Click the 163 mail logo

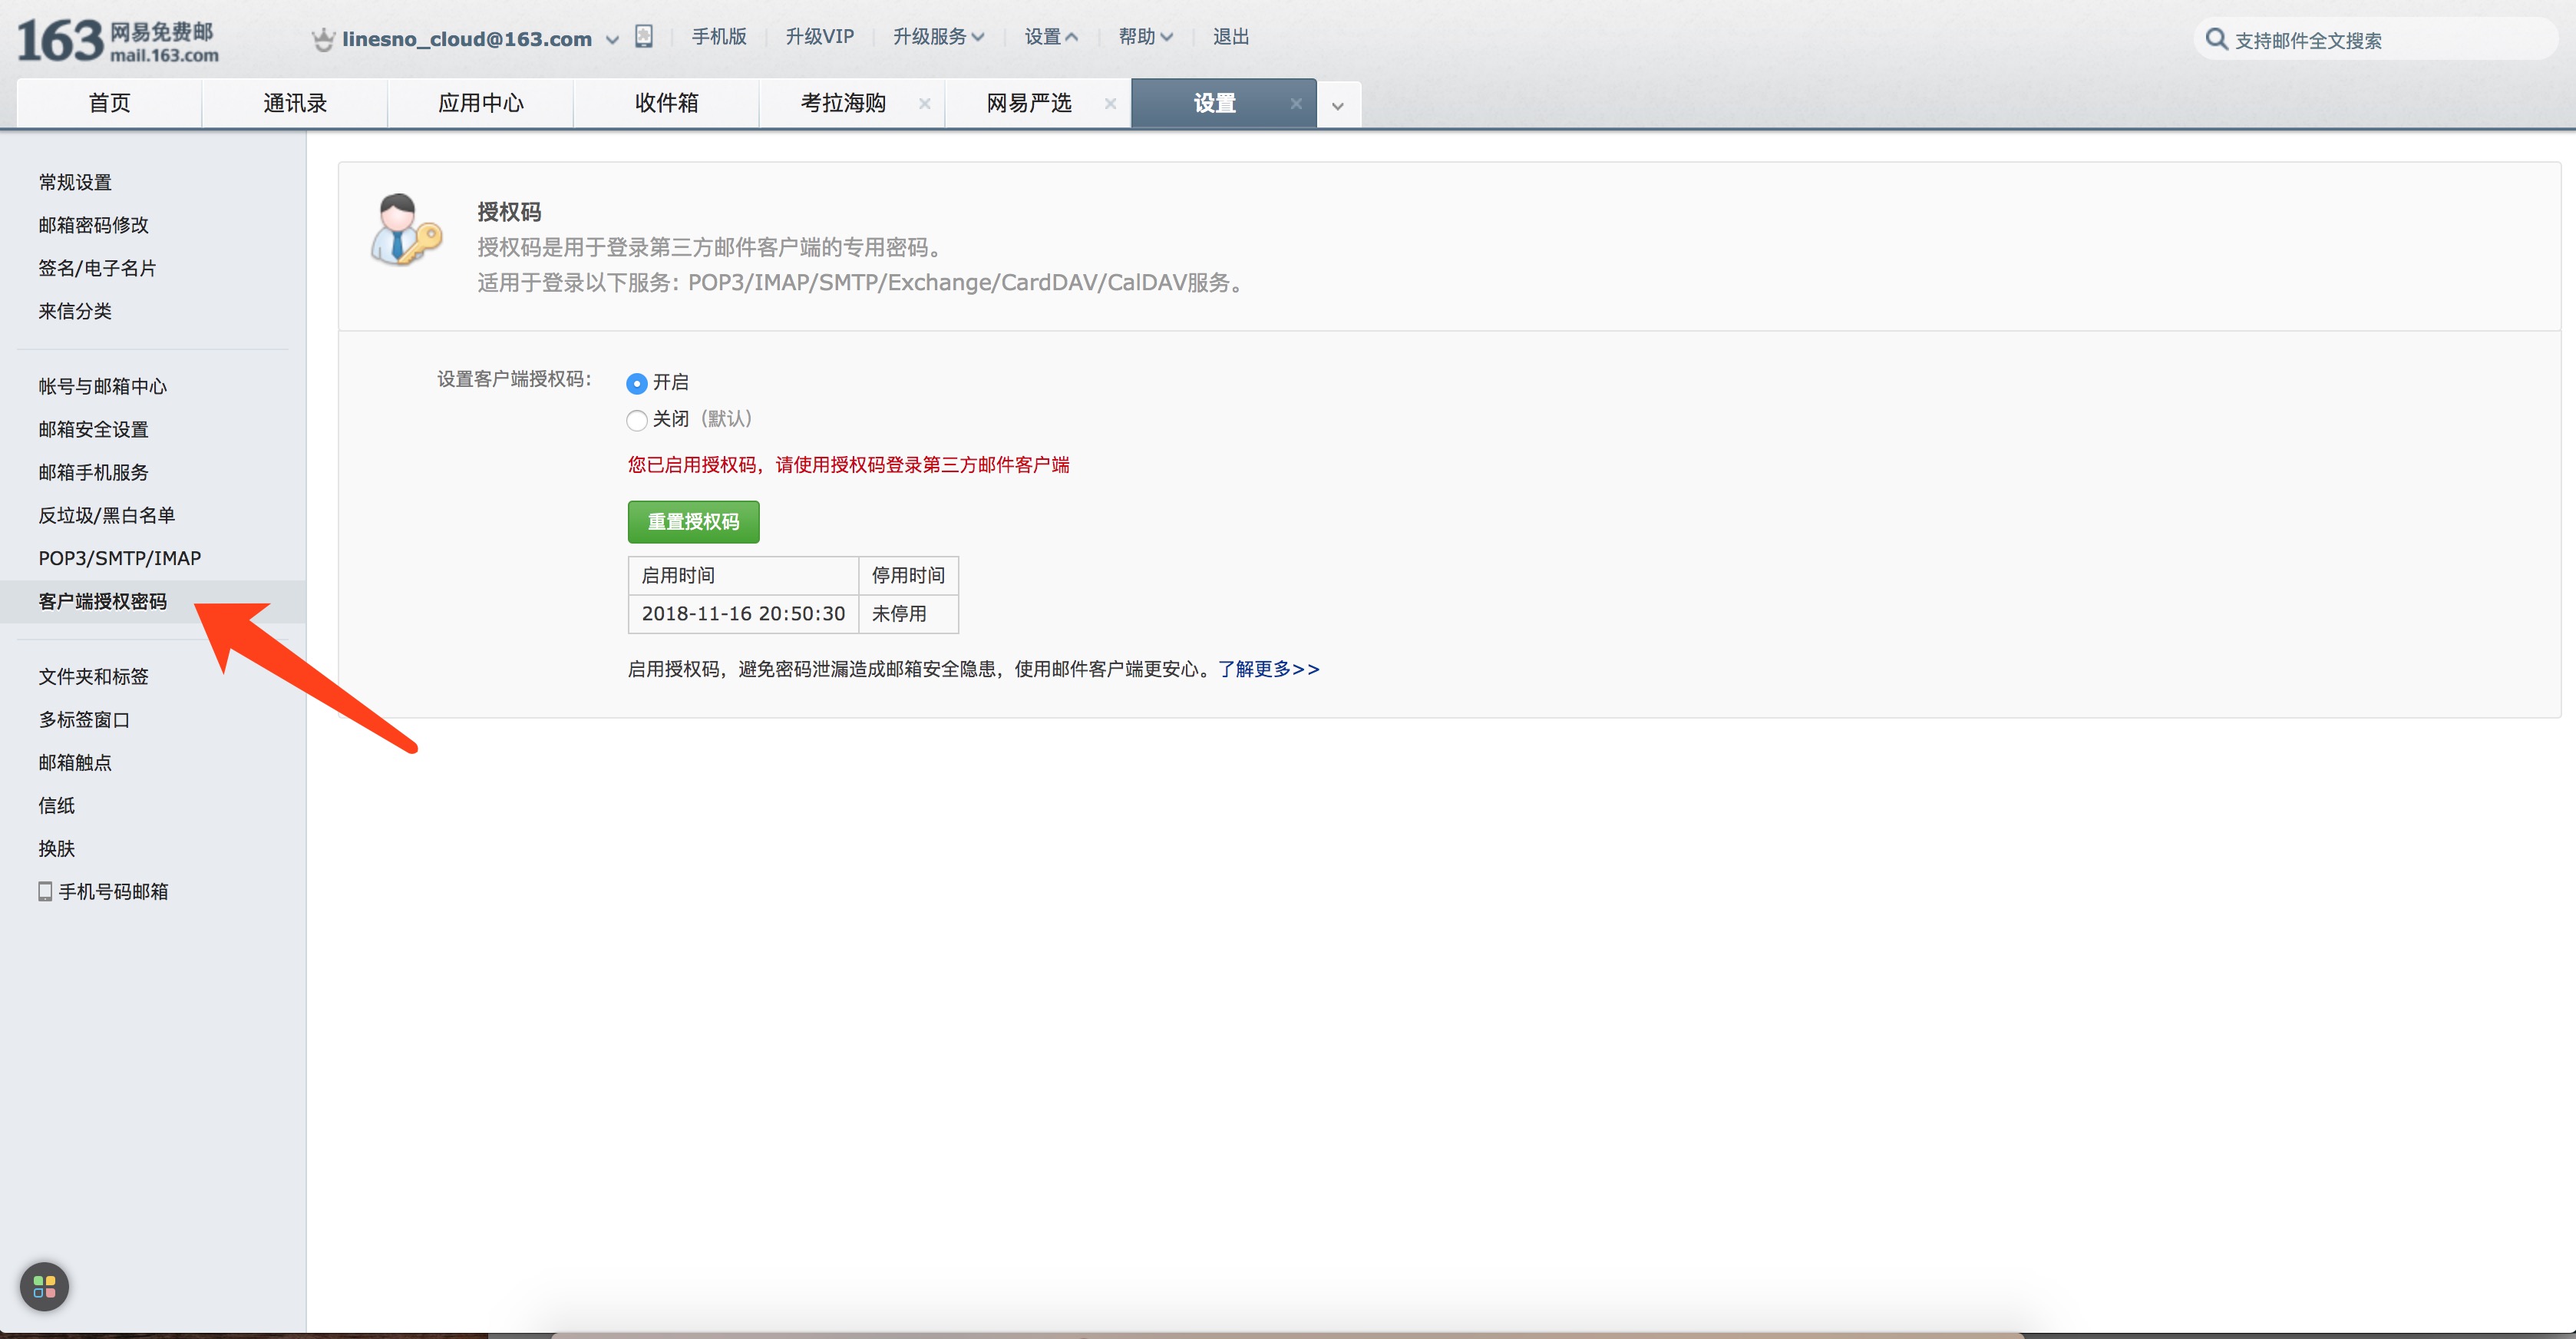[117, 41]
